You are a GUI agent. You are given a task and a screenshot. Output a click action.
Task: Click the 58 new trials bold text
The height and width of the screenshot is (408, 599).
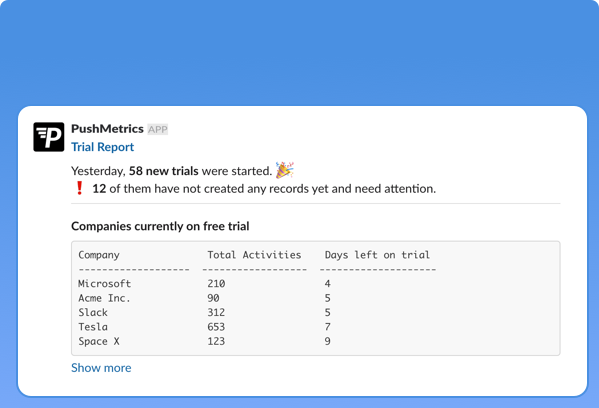(164, 171)
